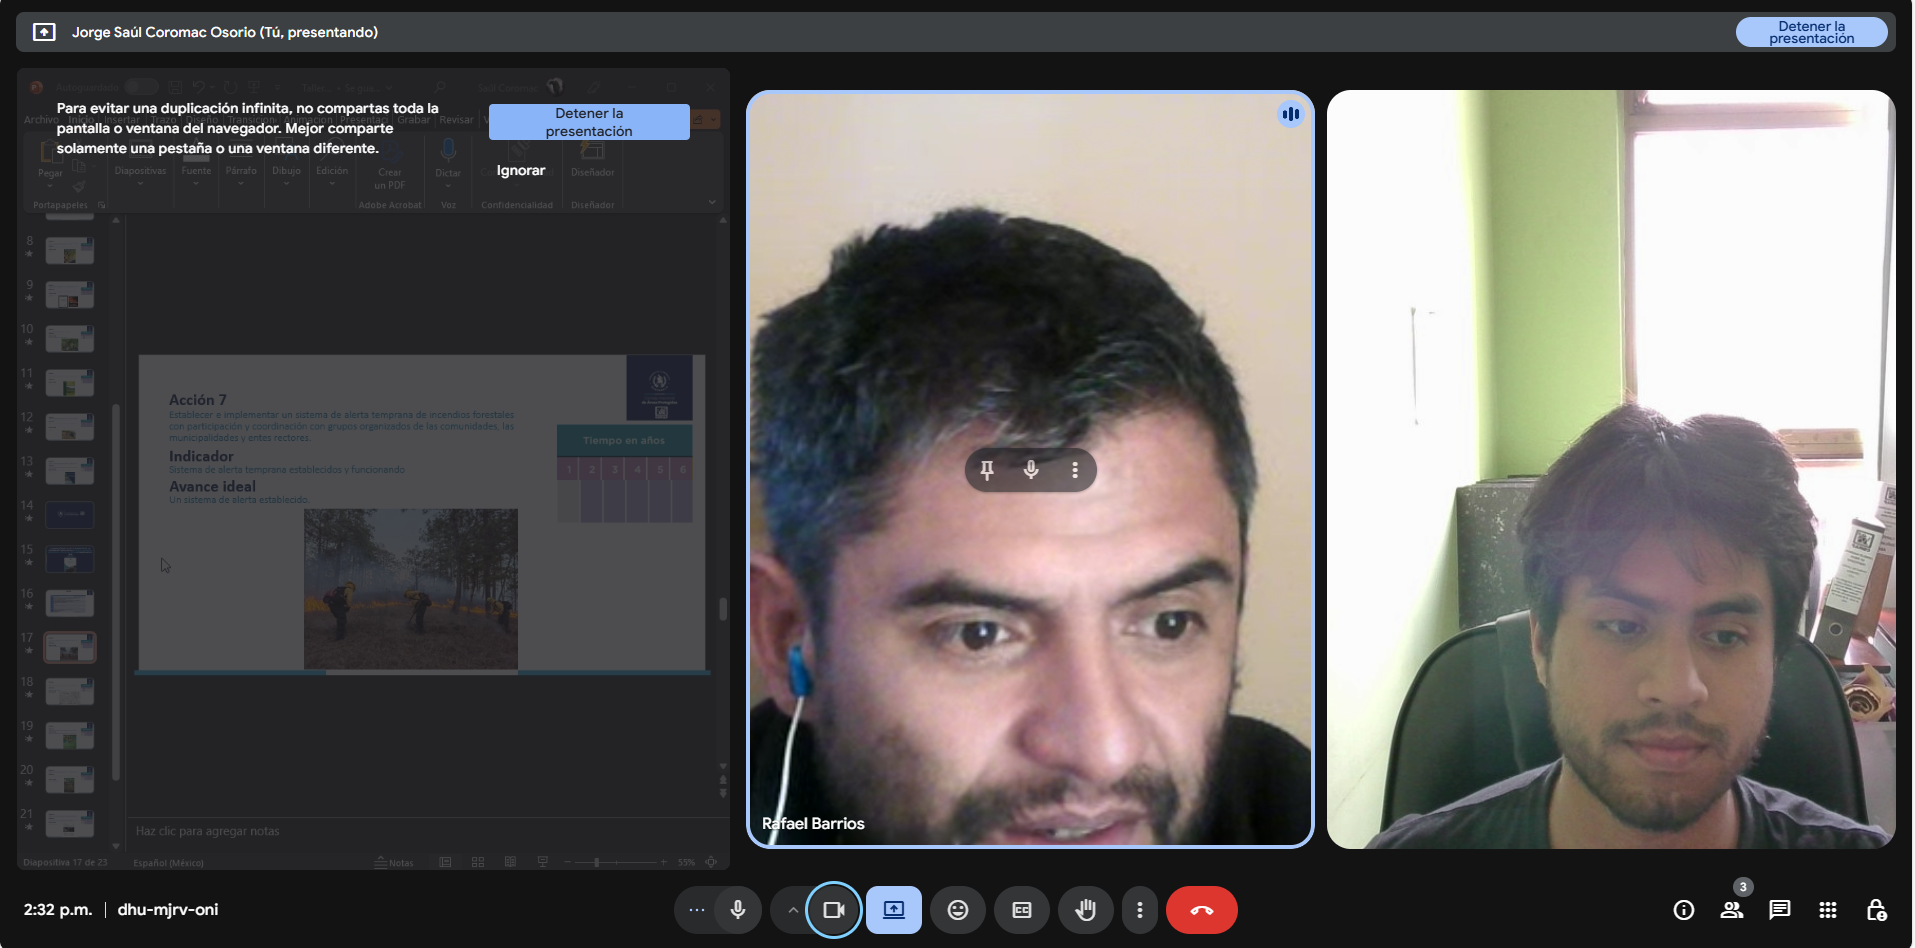The width and height of the screenshot is (1915, 948).
Task: Select slide 17 thumbnail
Action: (70, 648)
